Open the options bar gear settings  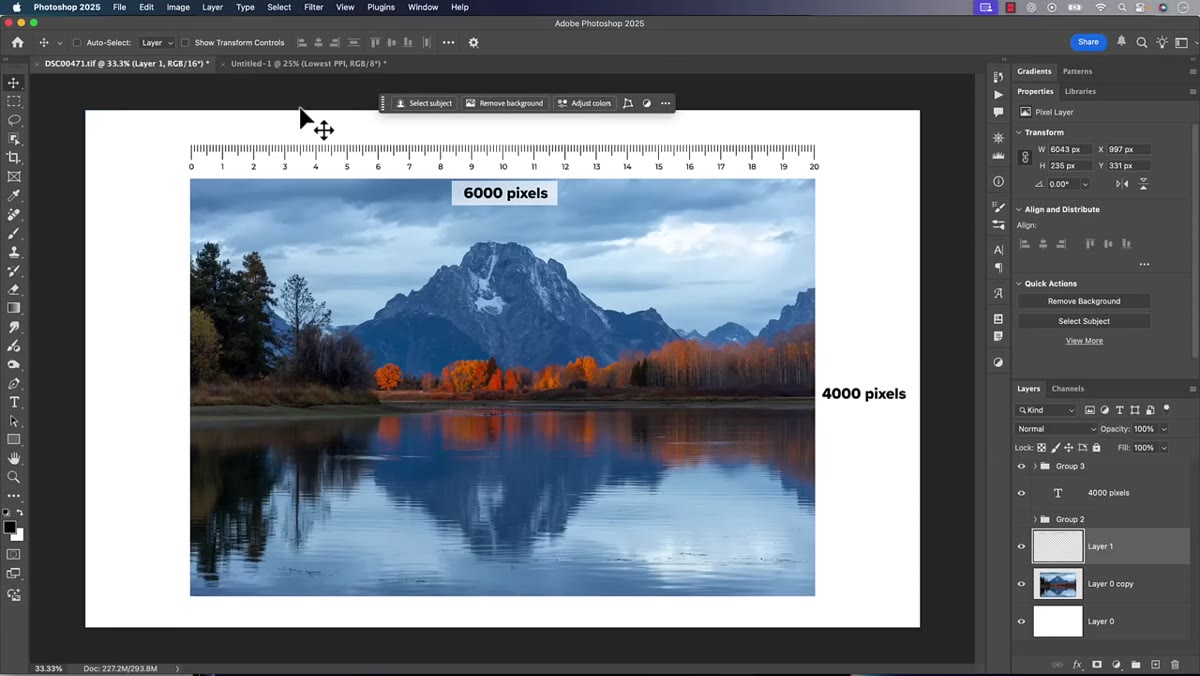coord(474,43)
